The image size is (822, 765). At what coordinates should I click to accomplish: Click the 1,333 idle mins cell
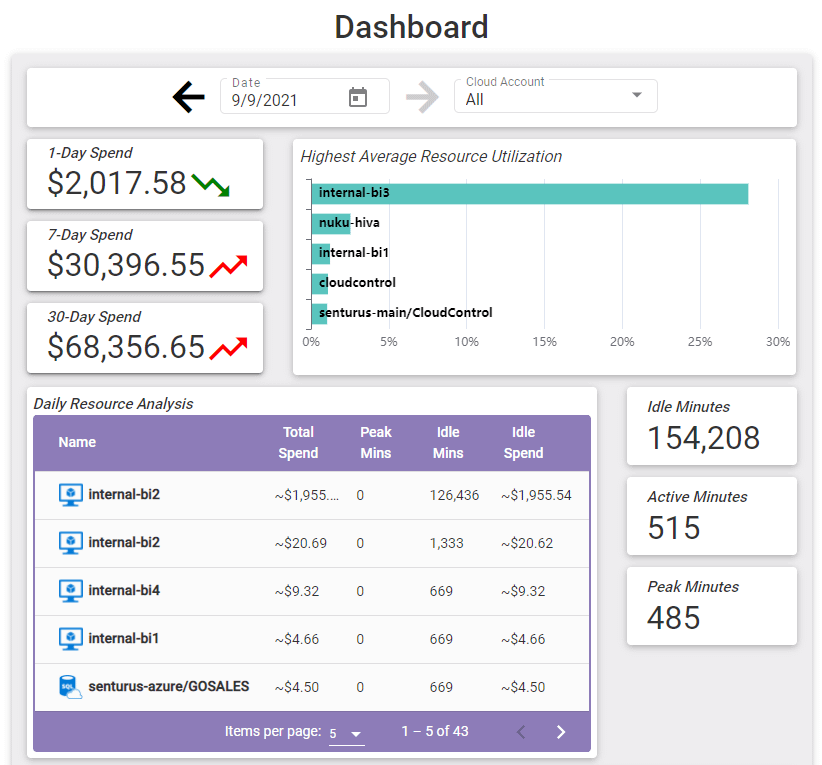click(x=446, y=543)
